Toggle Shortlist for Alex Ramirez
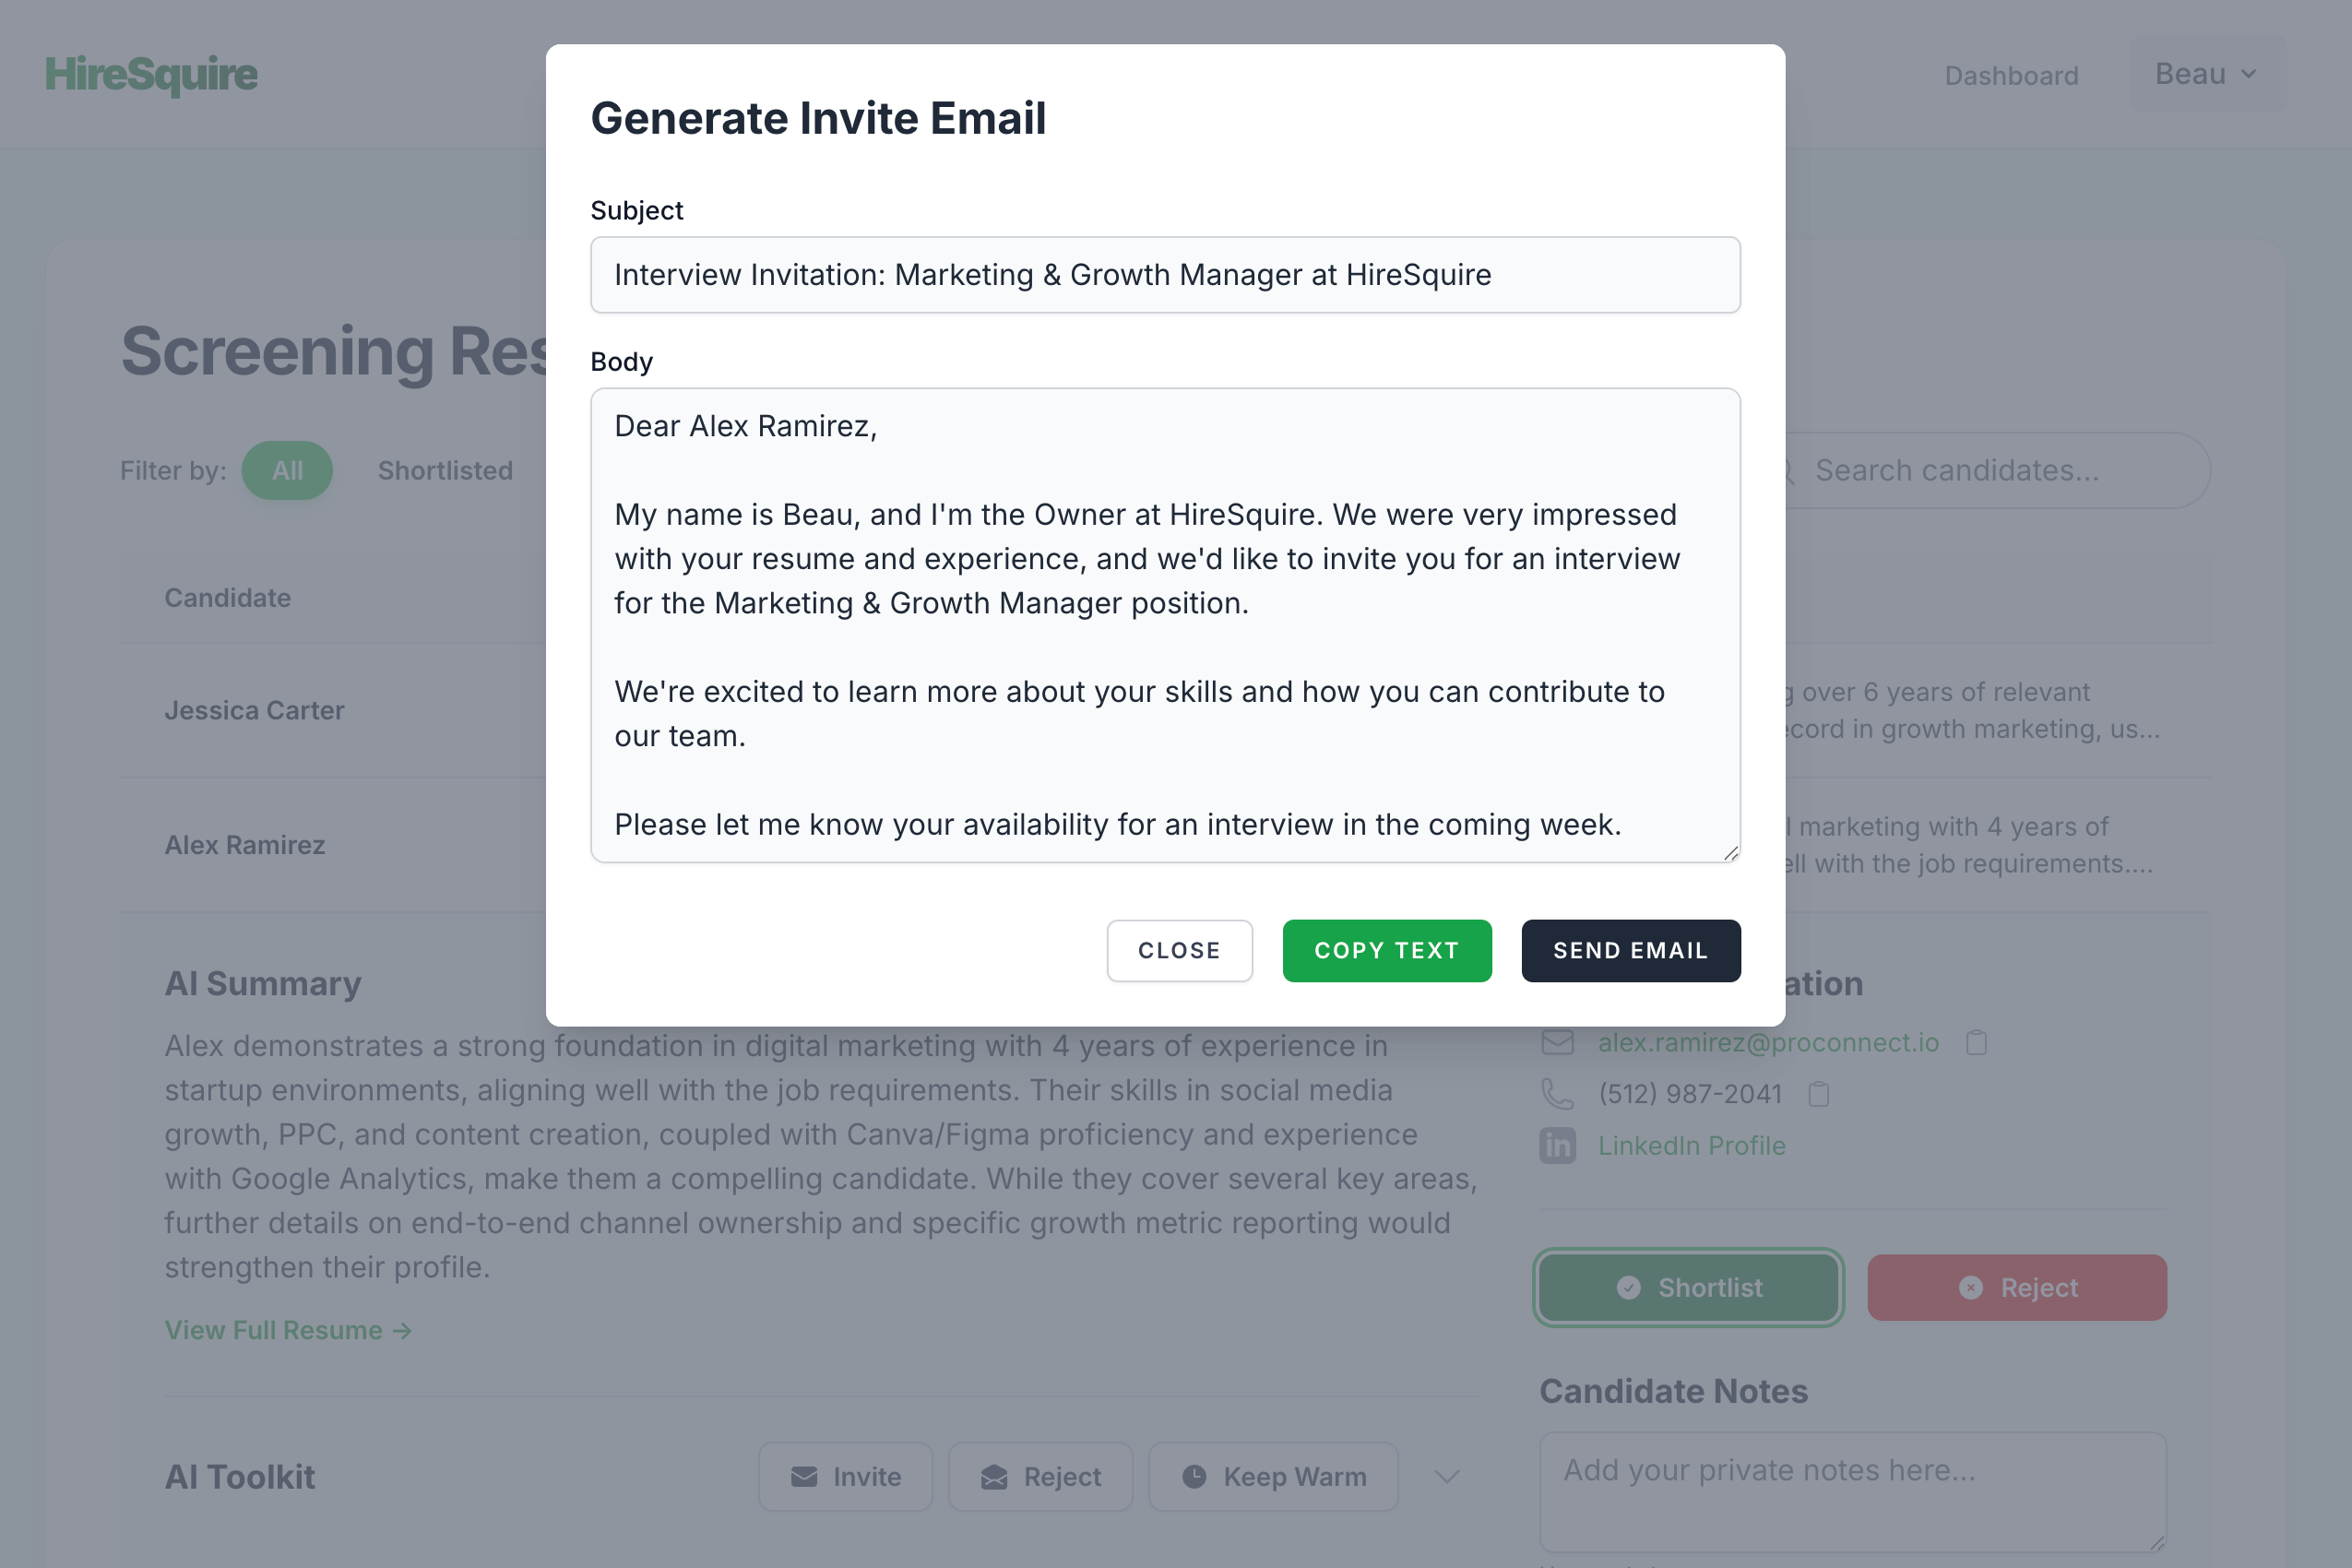The image size is (2352, 1568). click(1688, 1288)
